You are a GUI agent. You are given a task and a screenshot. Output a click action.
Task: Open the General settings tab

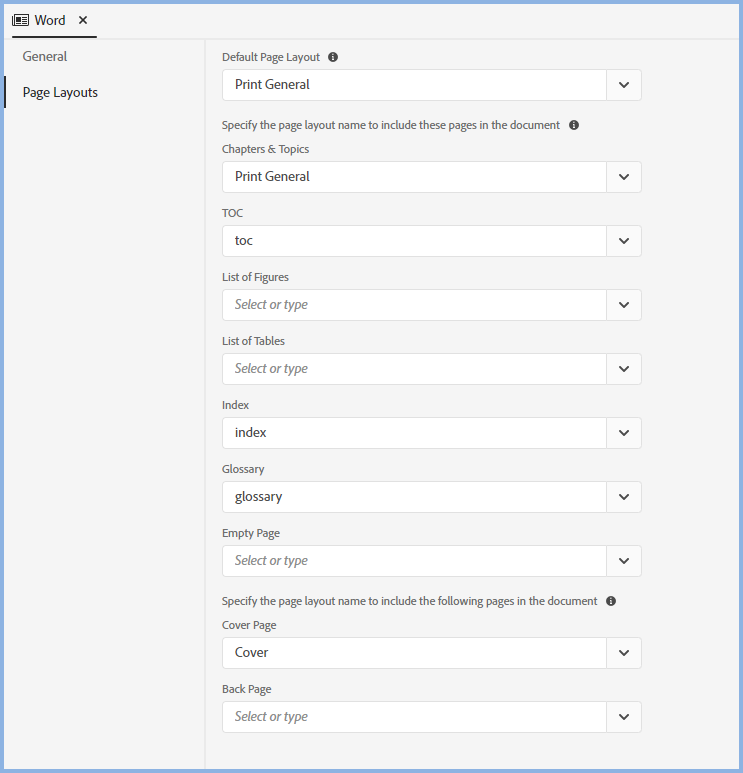point(45,56)
